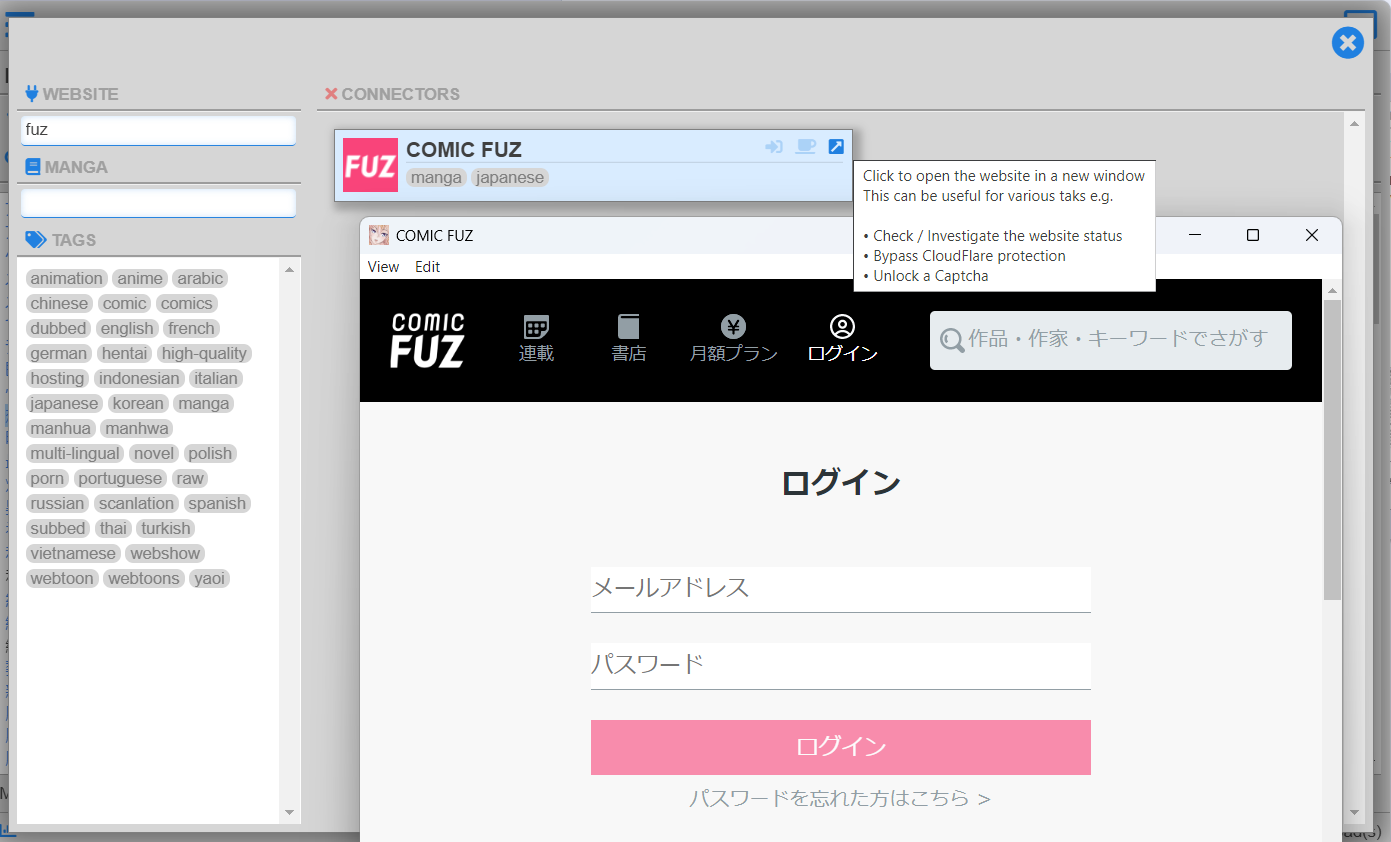Select the subbed tag
Viewport: 1391px width, 842px height.
[58, 528]
